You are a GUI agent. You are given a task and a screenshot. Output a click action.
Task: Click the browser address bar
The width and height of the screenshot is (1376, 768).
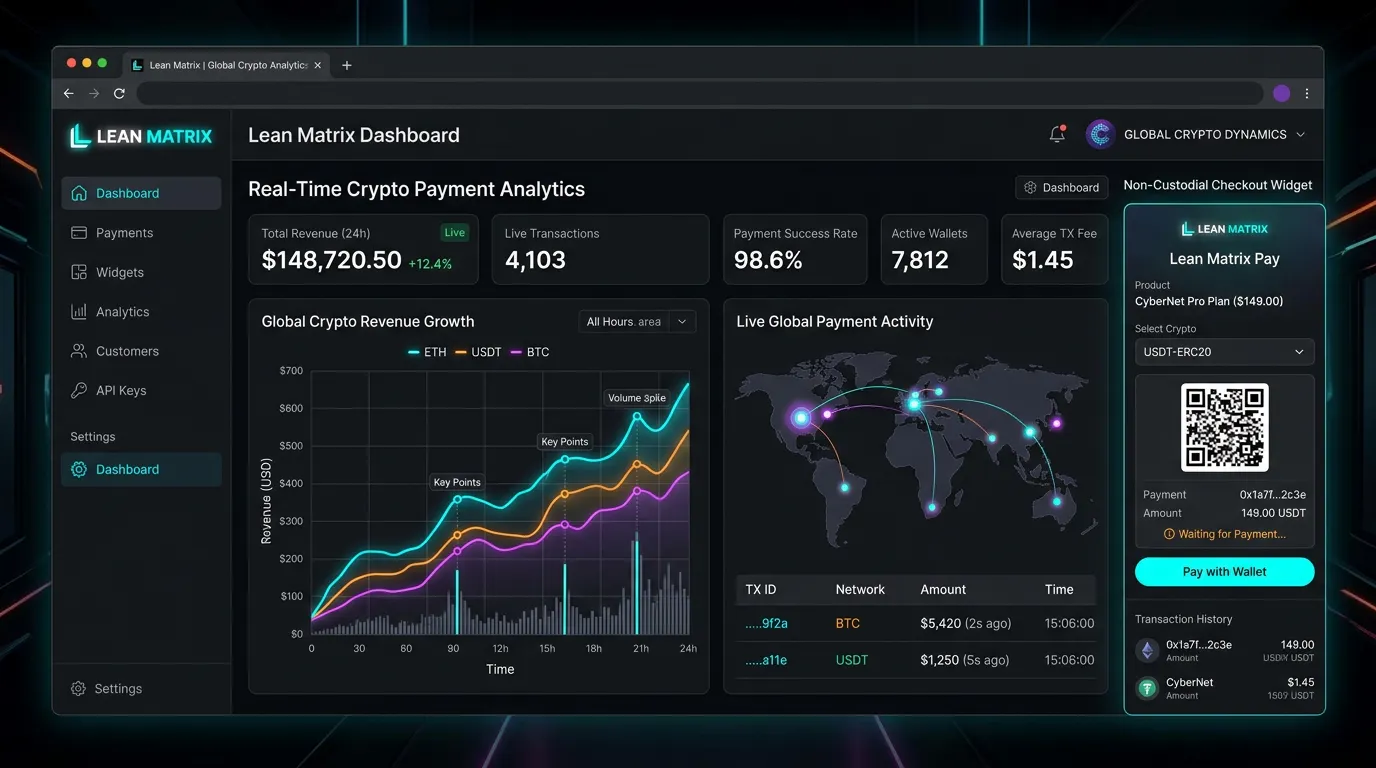700,93
